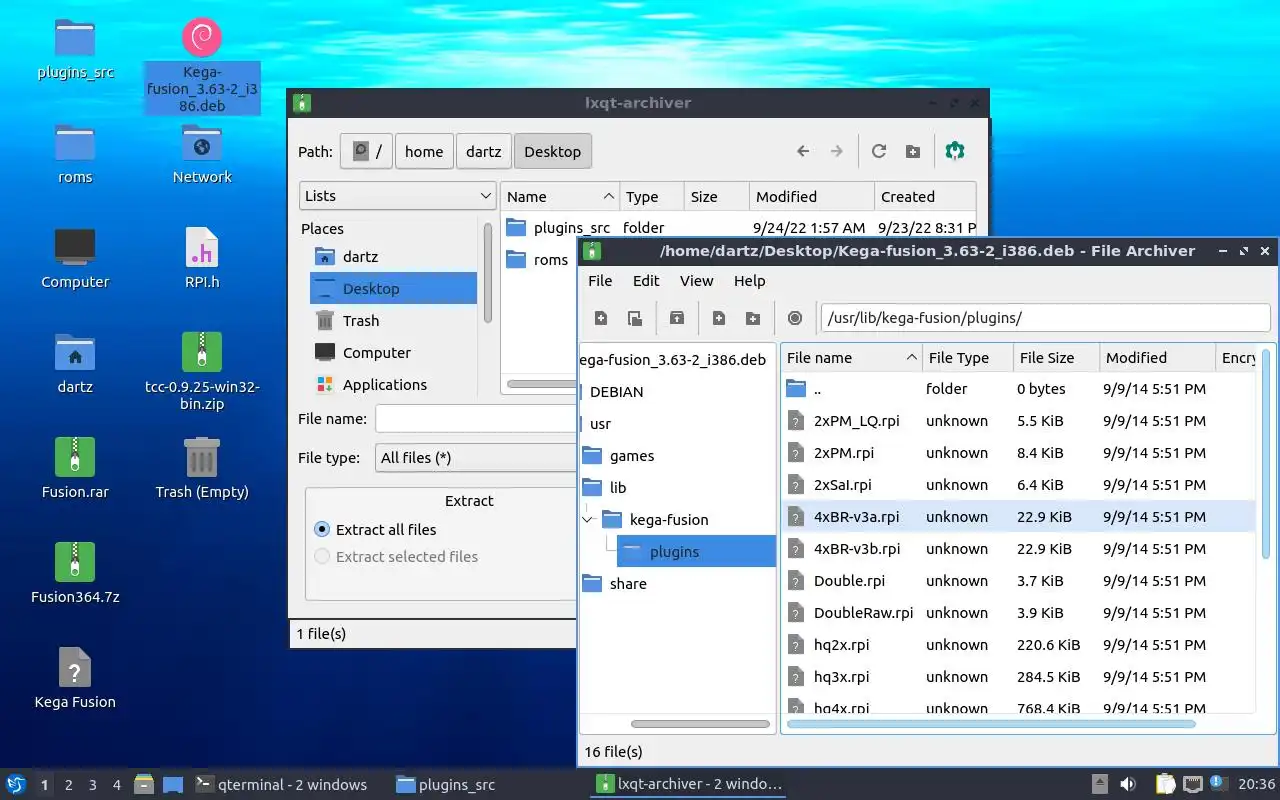This screenshot has width=1280, height=800.
Task: Switch to qterminal taskbar button
Action: click(281, 784)
